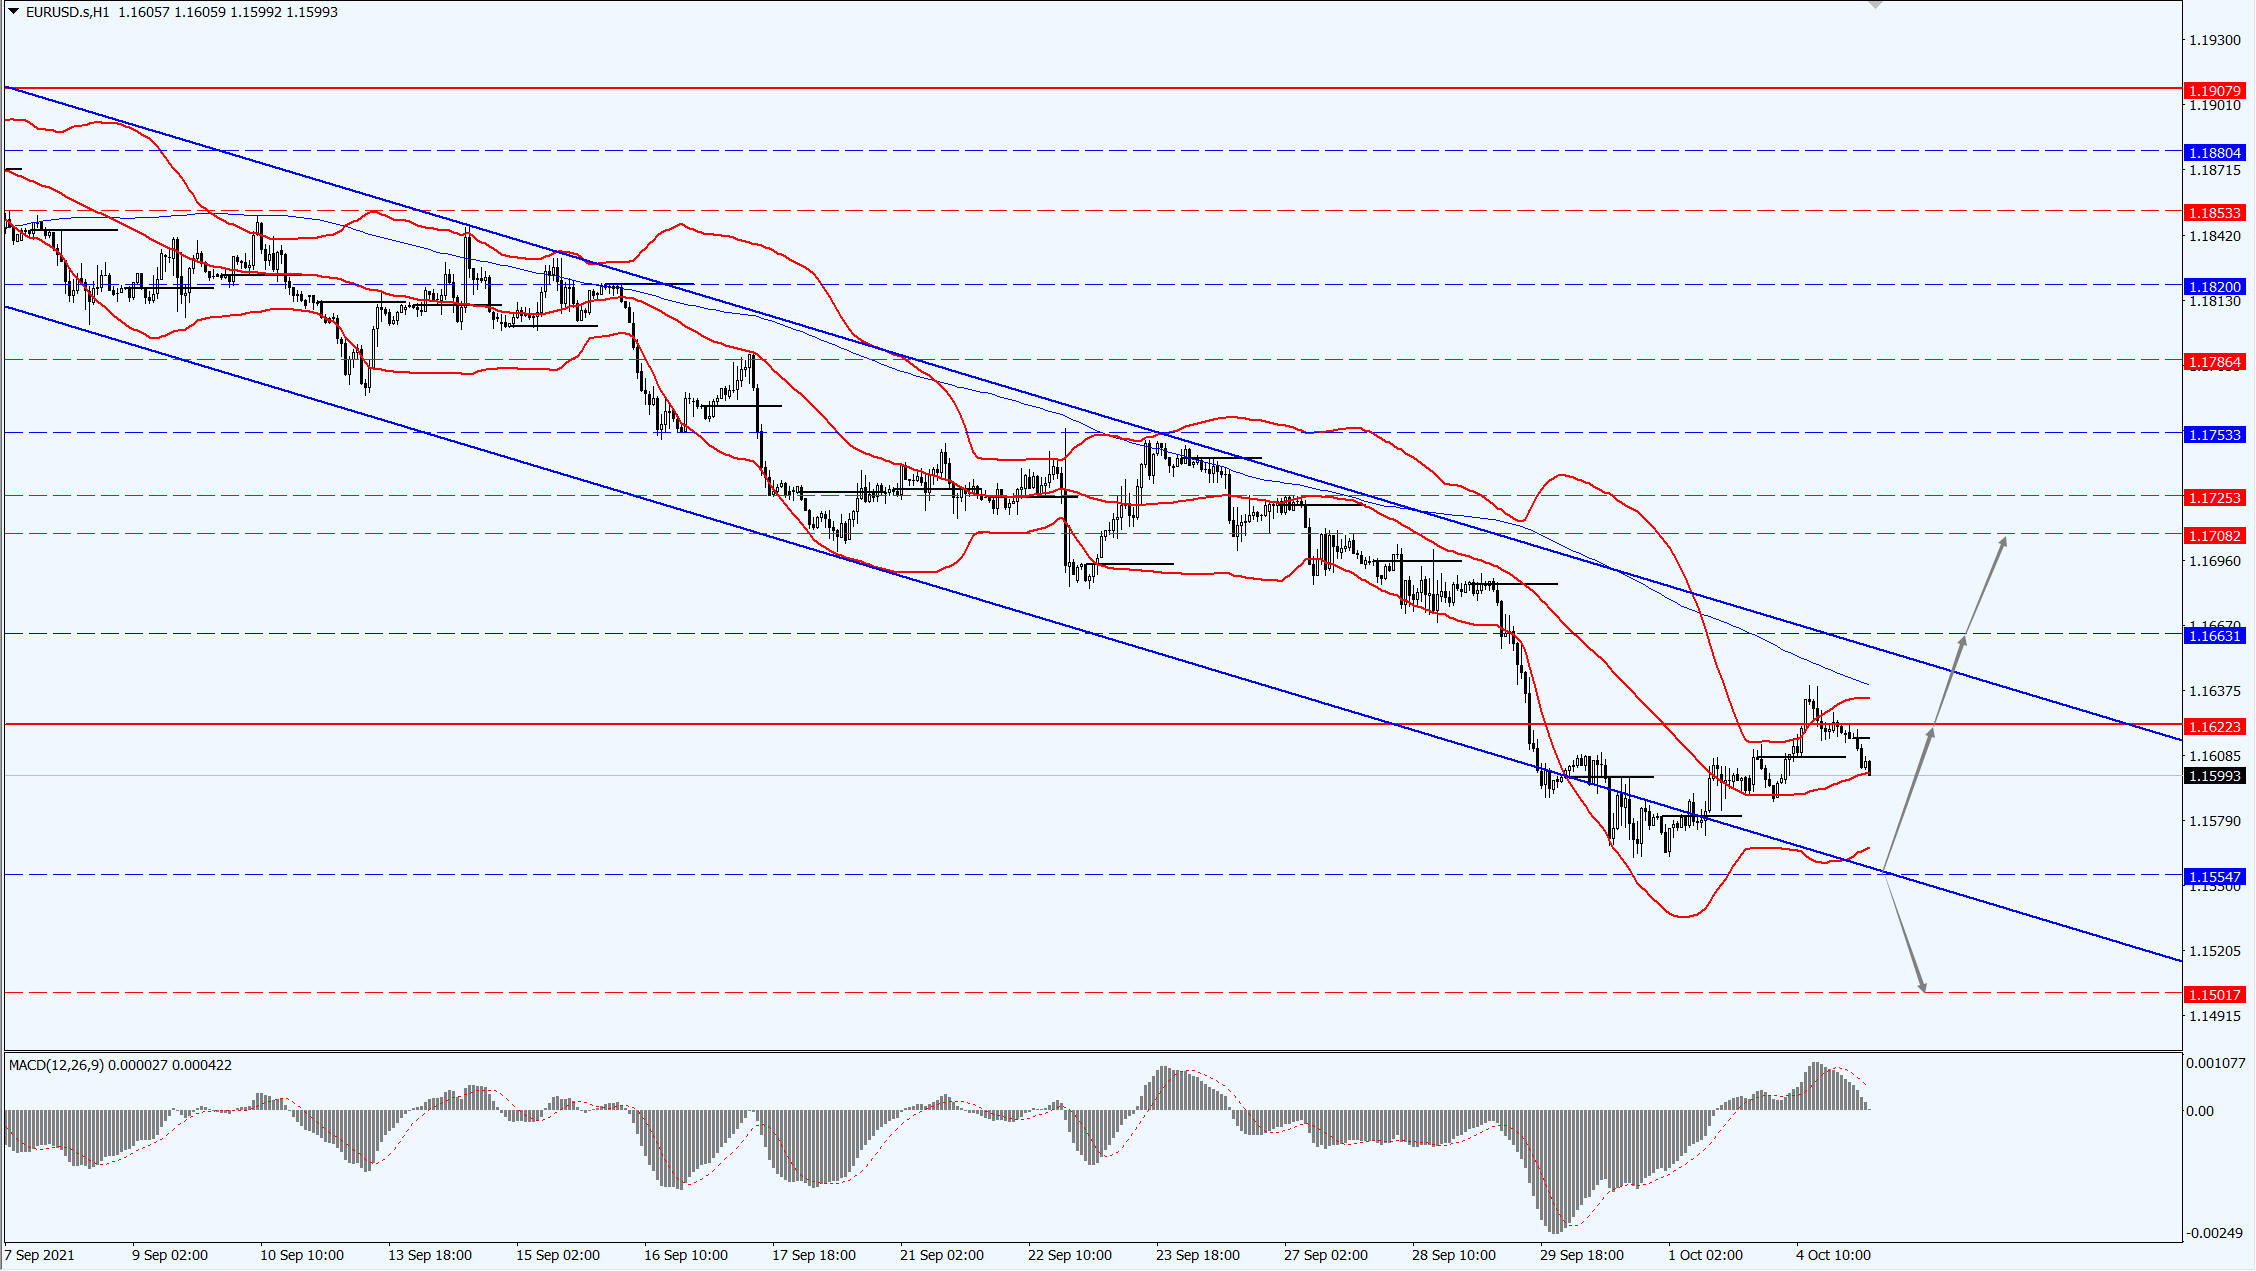Click the 13 Sep 18:00 time label
The height and width of the screenshot is (1271, 2256).
(430, 1255)
